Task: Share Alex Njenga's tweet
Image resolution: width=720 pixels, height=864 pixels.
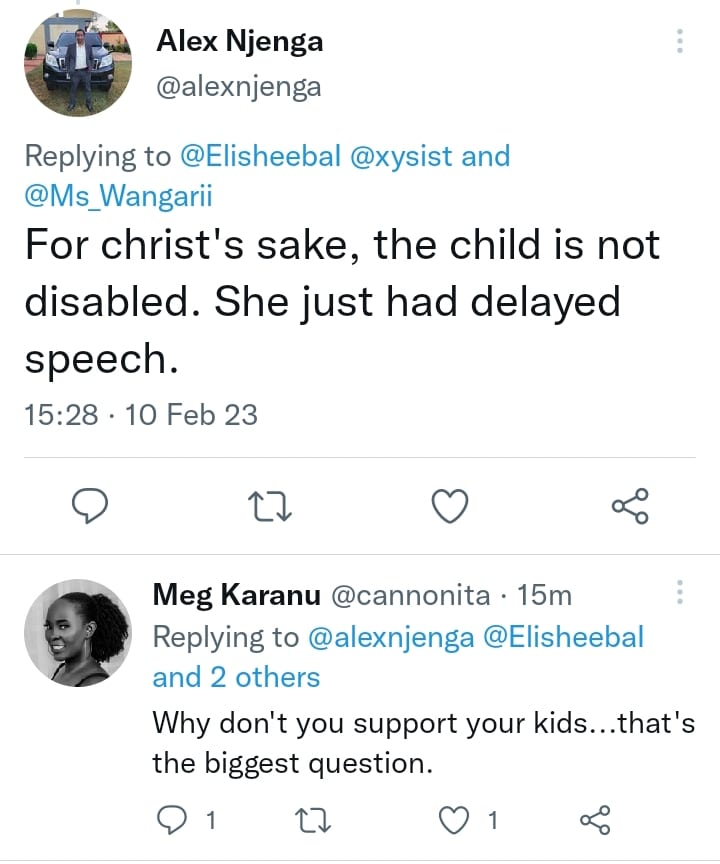Action: 630,507
